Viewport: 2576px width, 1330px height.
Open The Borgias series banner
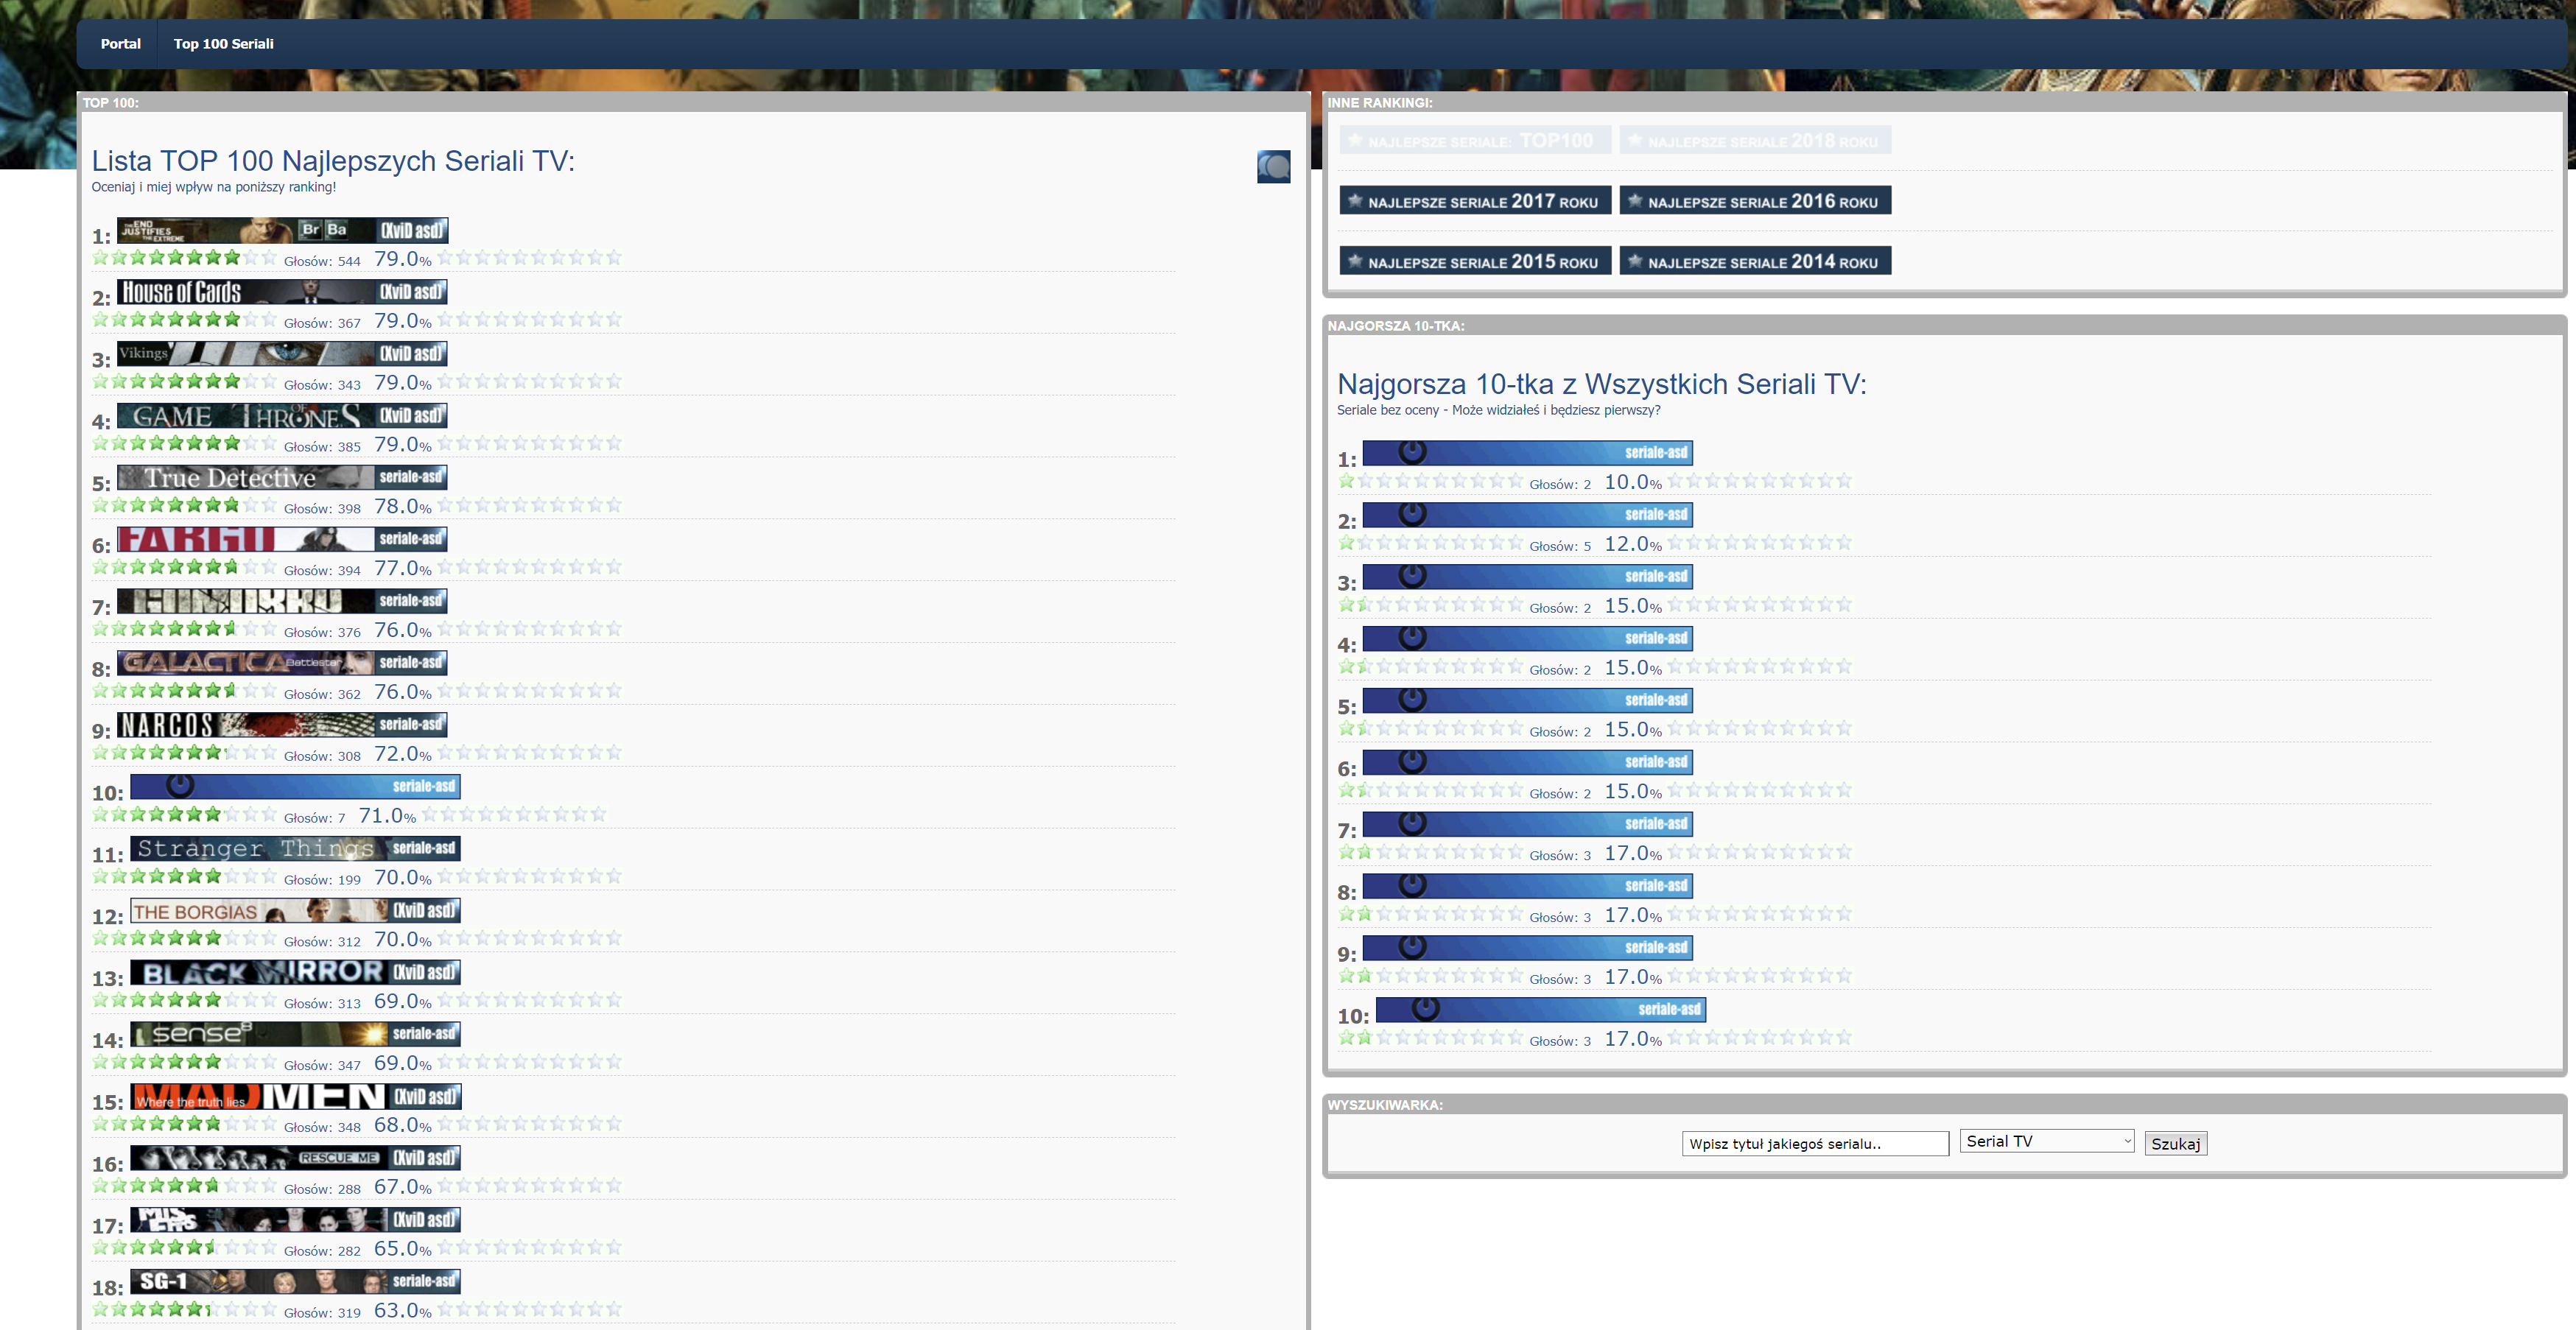point(295,911)
